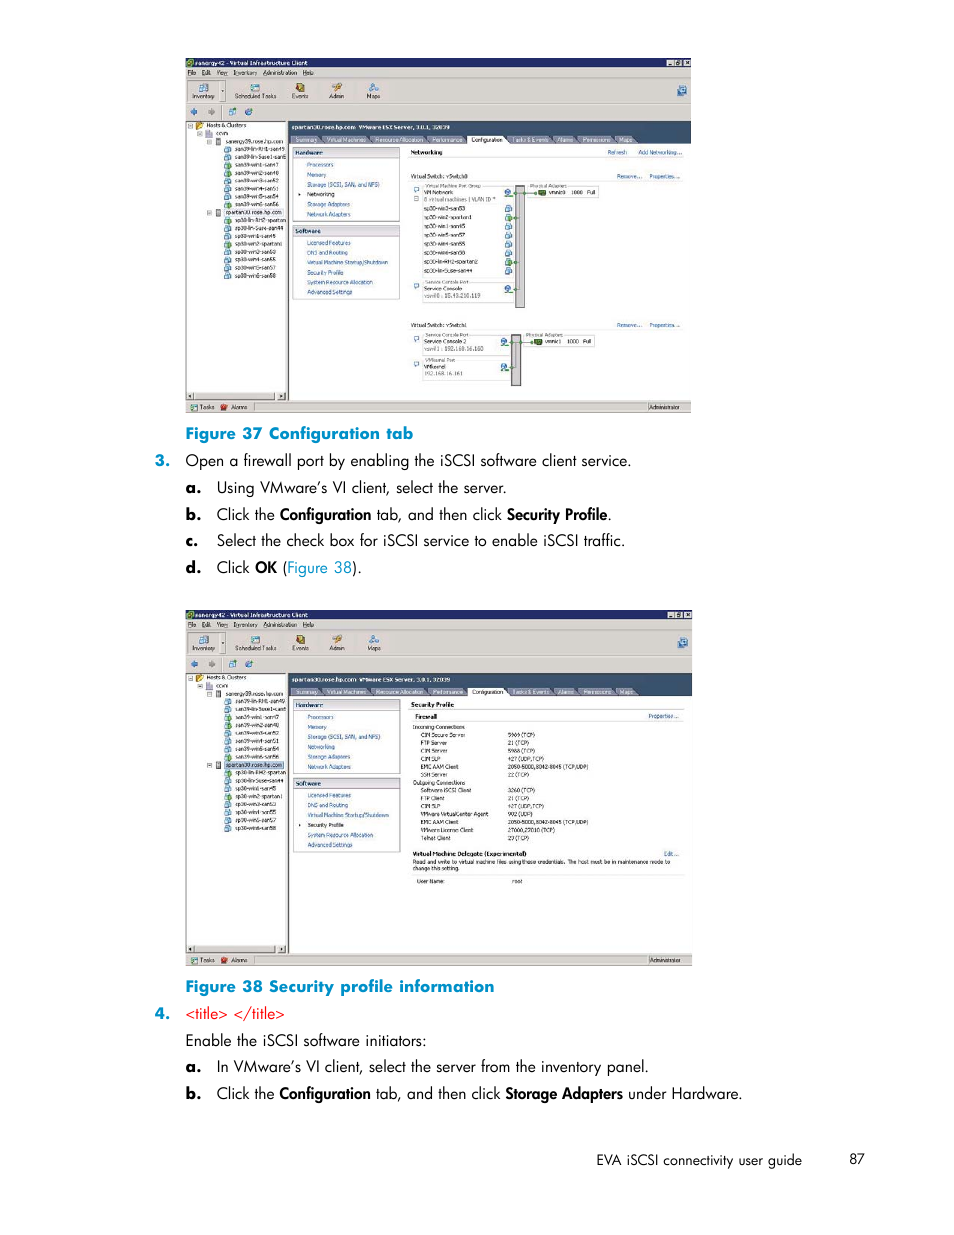Collapse Hosts & Clusters tree node in Figure 37
954x1235 pixels.
[x=190, y=125]
